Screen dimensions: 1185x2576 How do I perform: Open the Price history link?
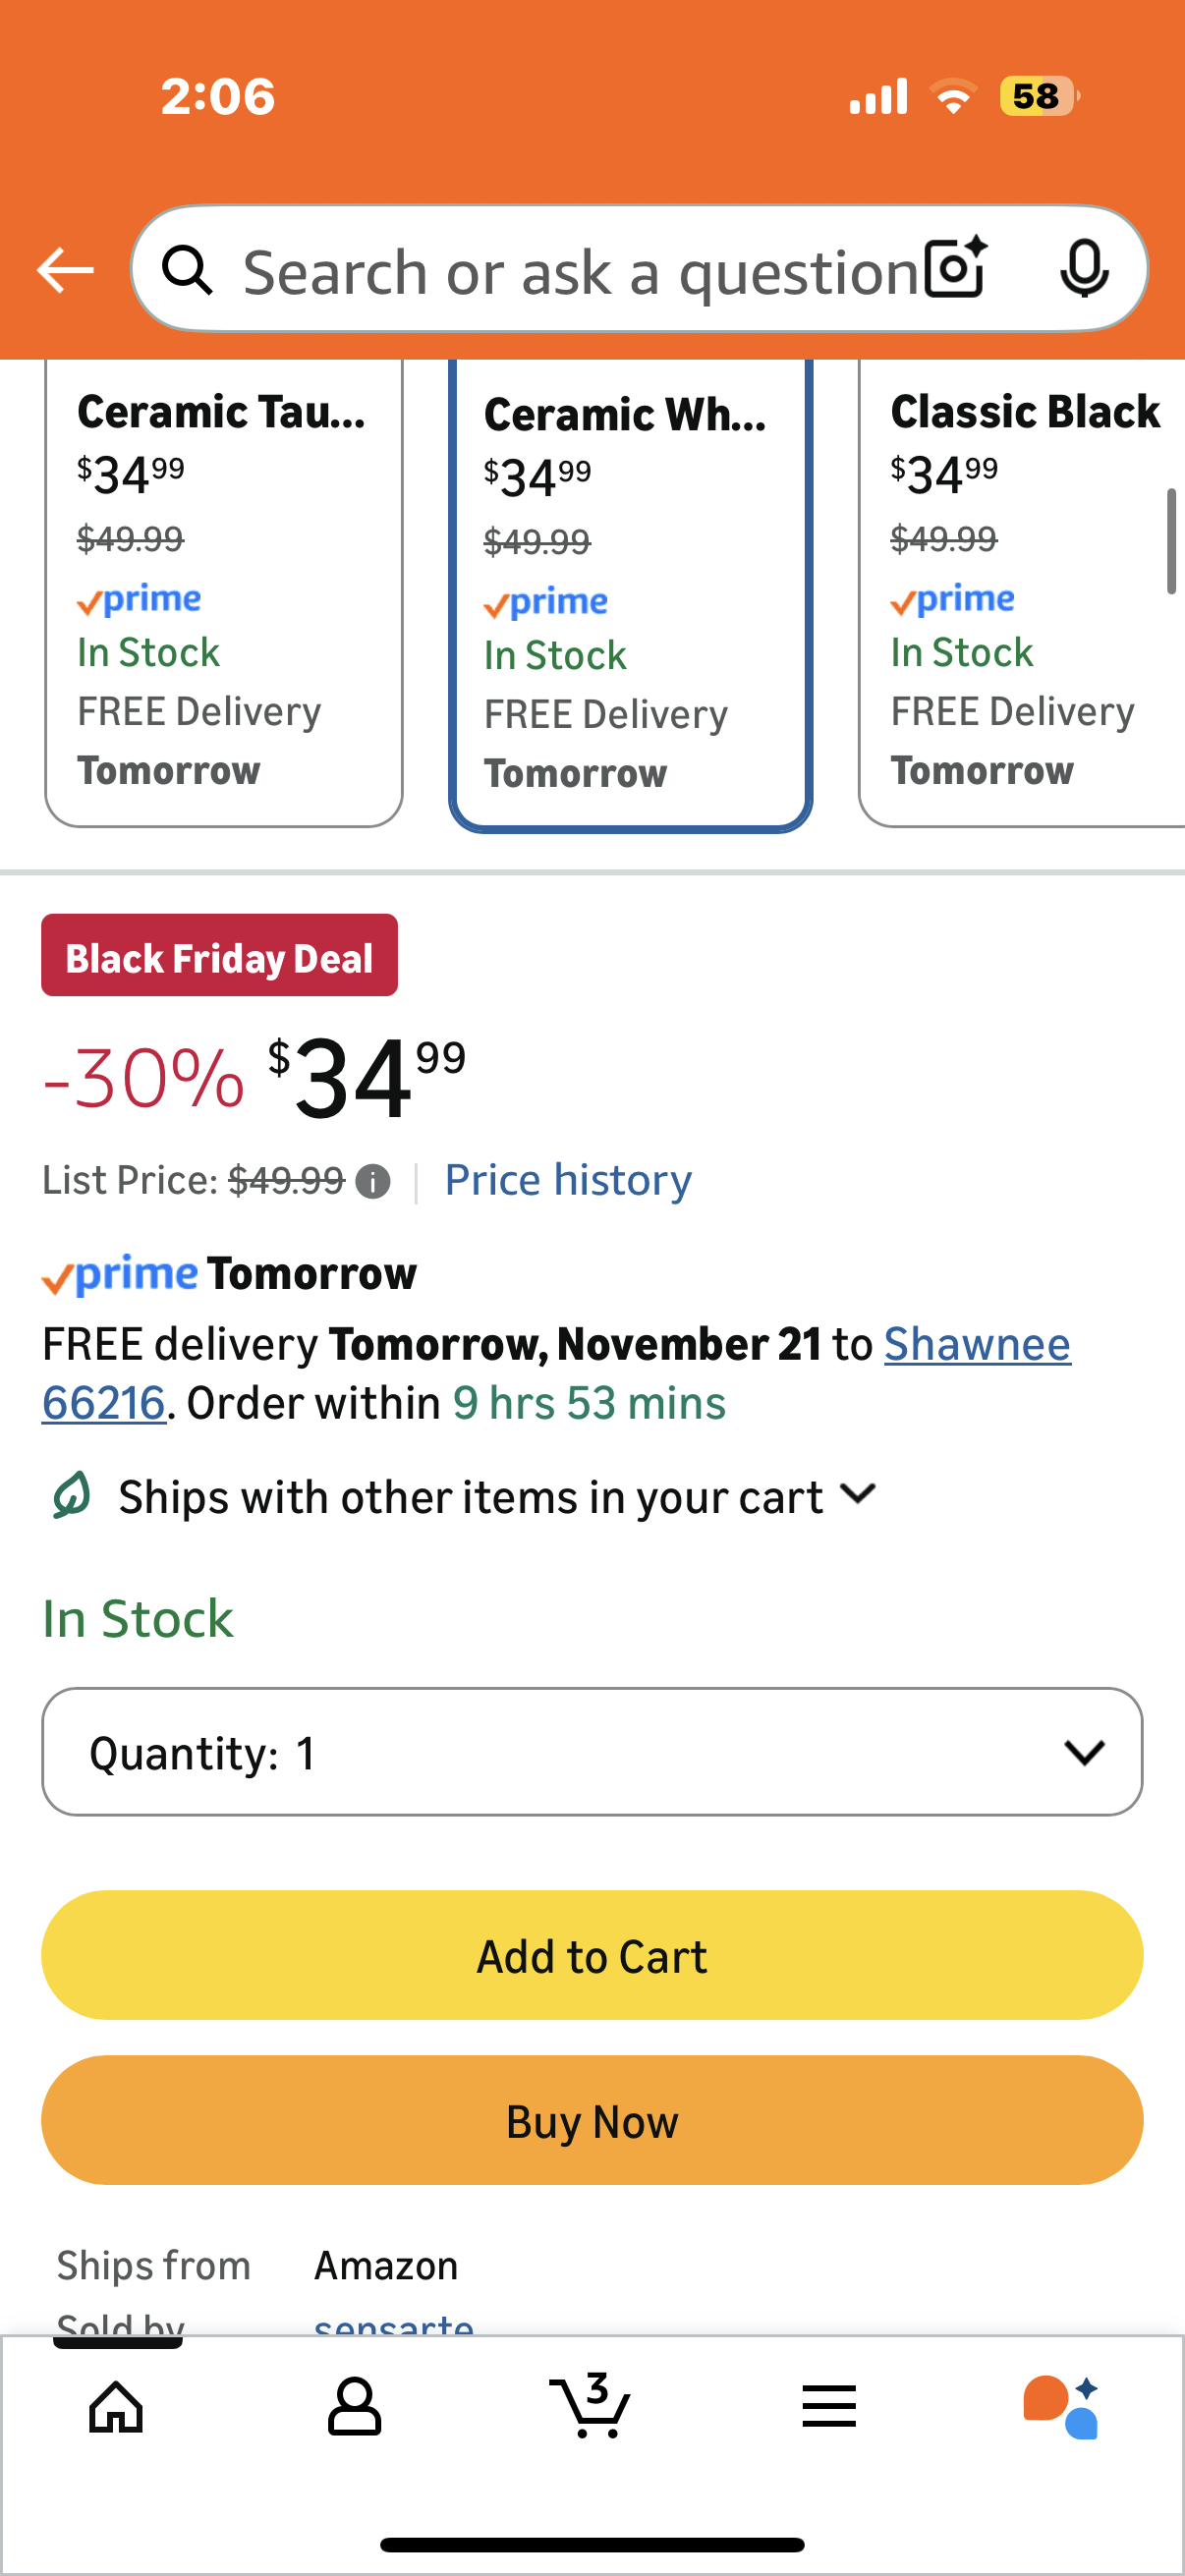click(568, 1180)
